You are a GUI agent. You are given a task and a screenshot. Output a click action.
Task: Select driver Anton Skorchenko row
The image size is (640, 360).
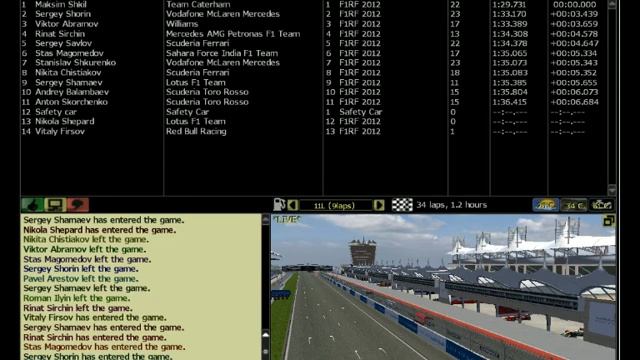(71, 102)
